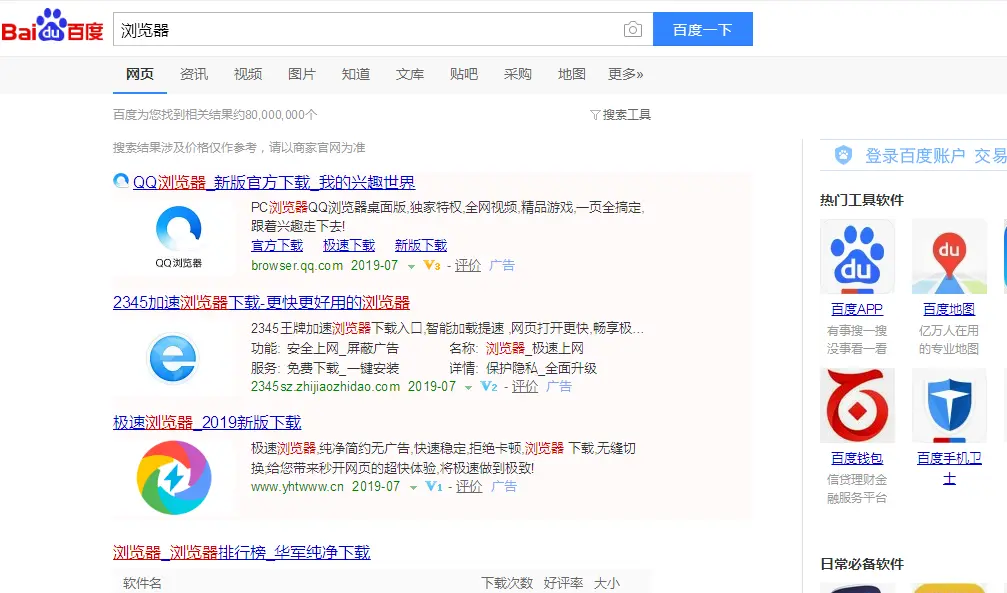
Task: Click 评价 in the 极速浏览器 result
Action: (469, 486)
